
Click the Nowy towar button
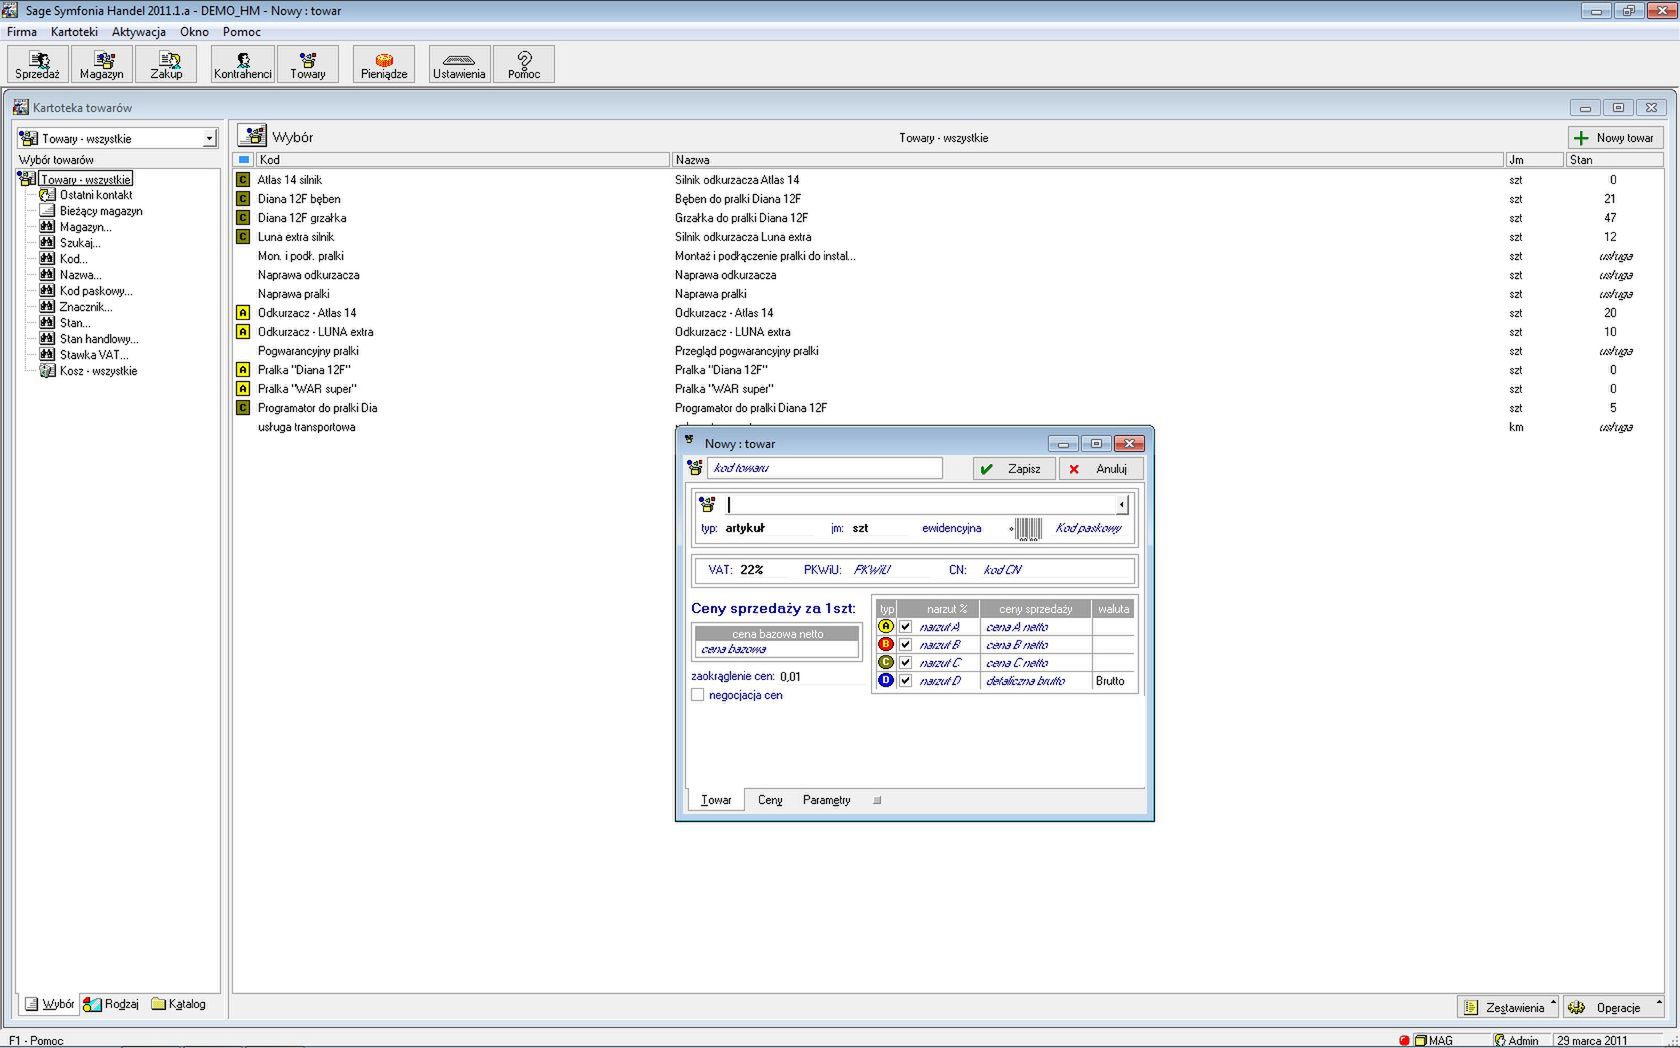tap(1615, 138)
